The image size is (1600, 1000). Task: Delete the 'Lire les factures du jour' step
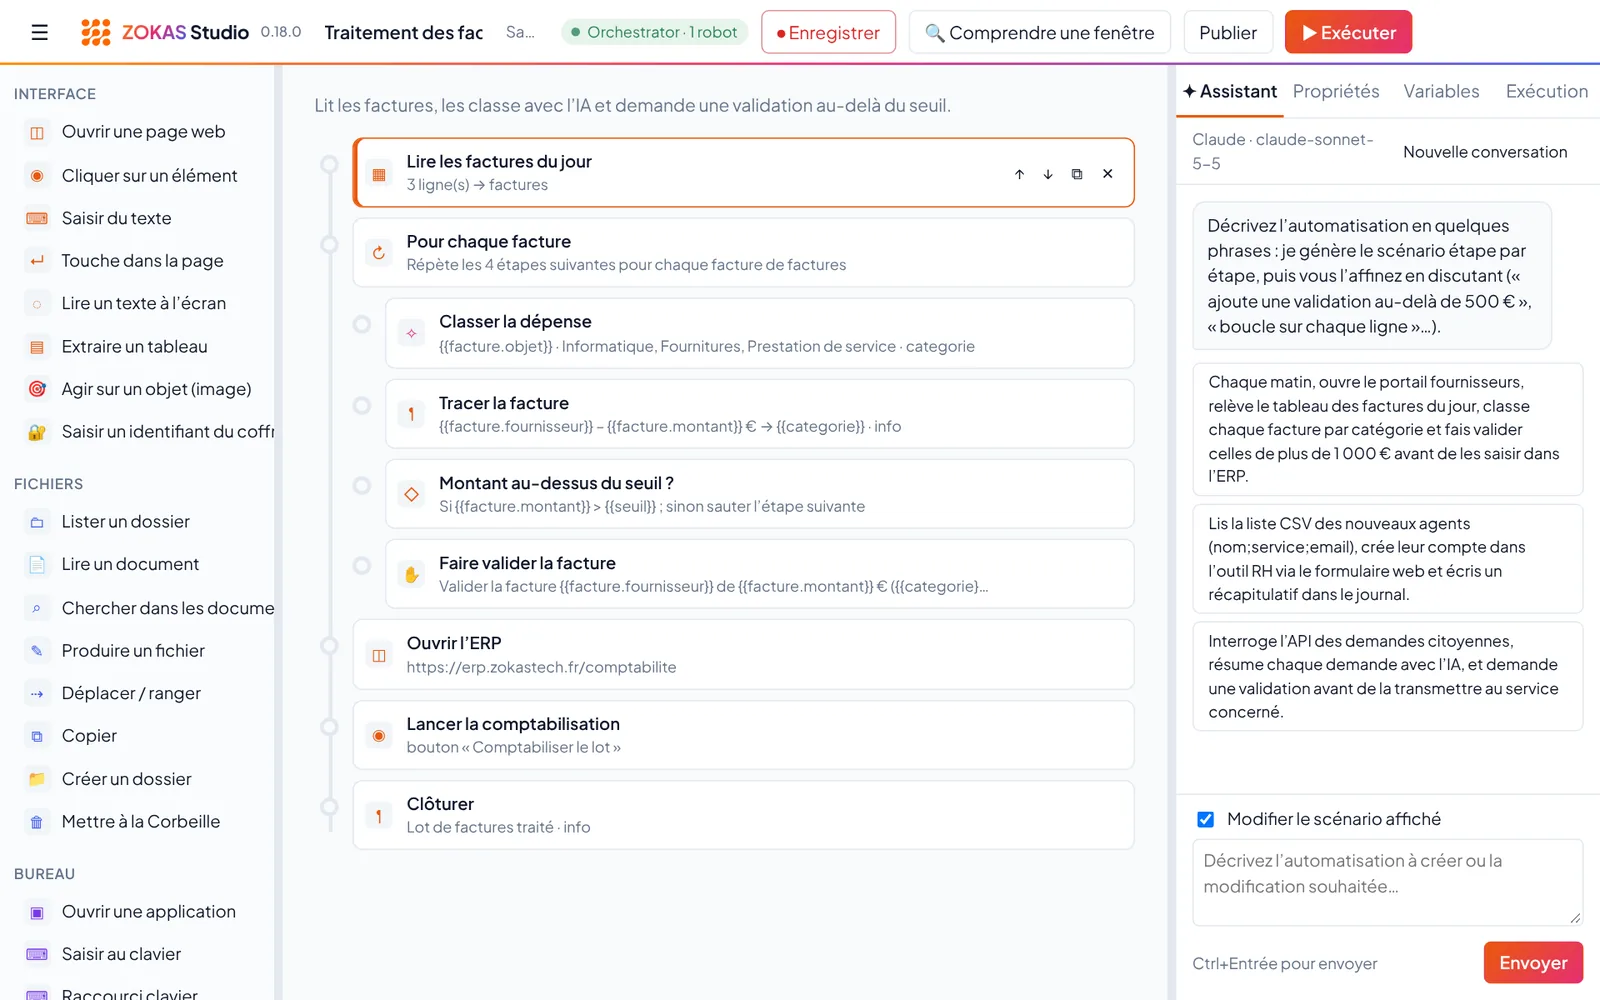(x=1108, y=174)
